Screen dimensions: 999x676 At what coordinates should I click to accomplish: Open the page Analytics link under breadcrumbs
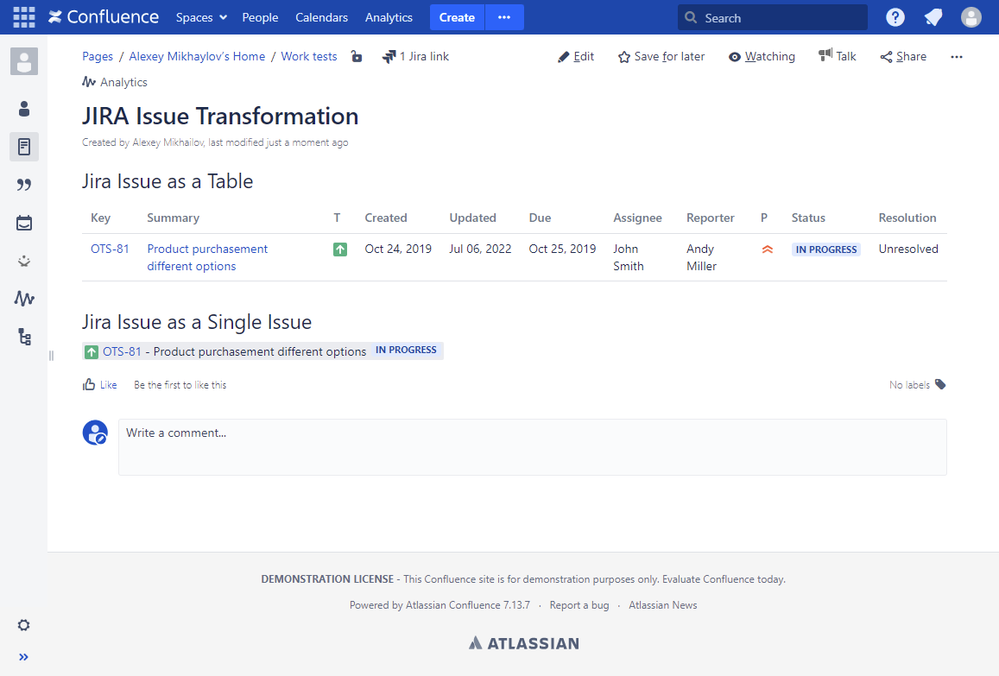115,82
